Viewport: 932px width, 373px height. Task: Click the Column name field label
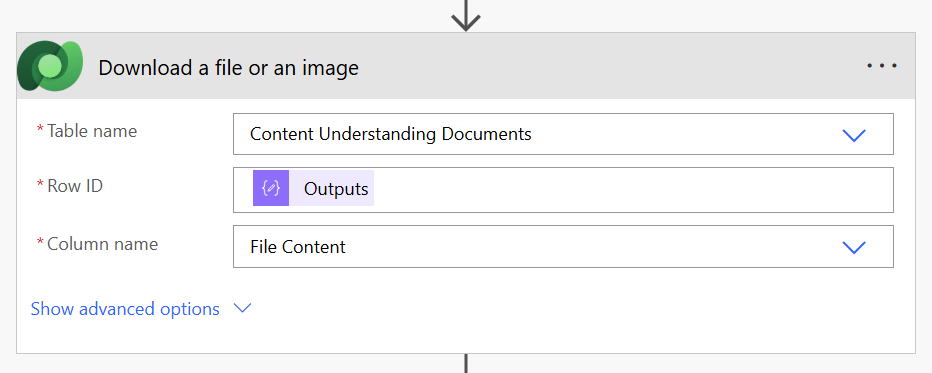click(x=102, y=244)
